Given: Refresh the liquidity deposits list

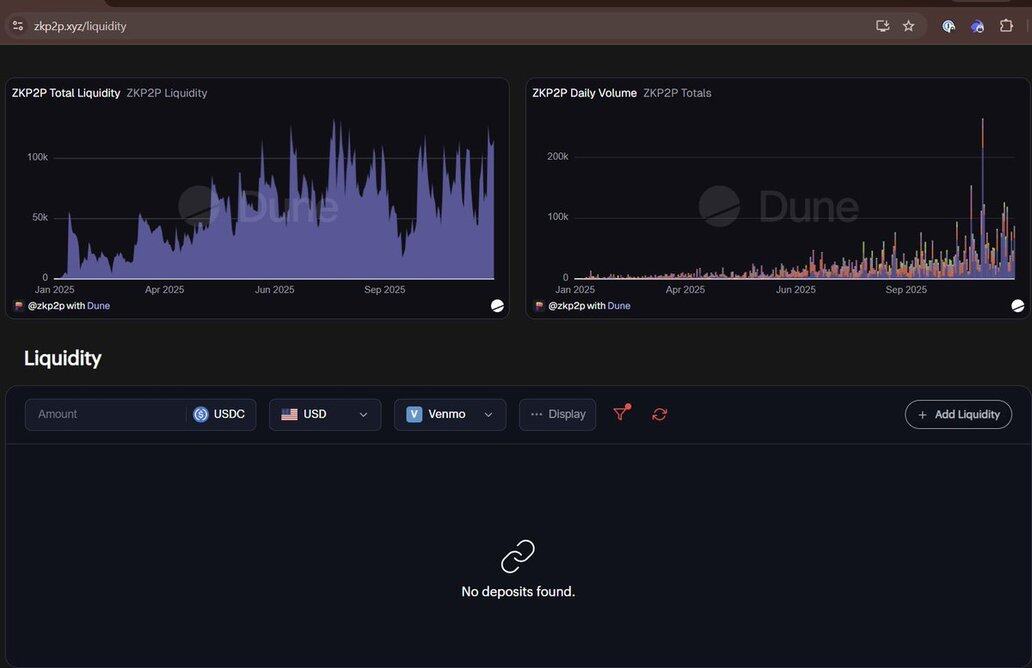Looking at the screenshot, I should pyautogui.click(x=659, y=414).
